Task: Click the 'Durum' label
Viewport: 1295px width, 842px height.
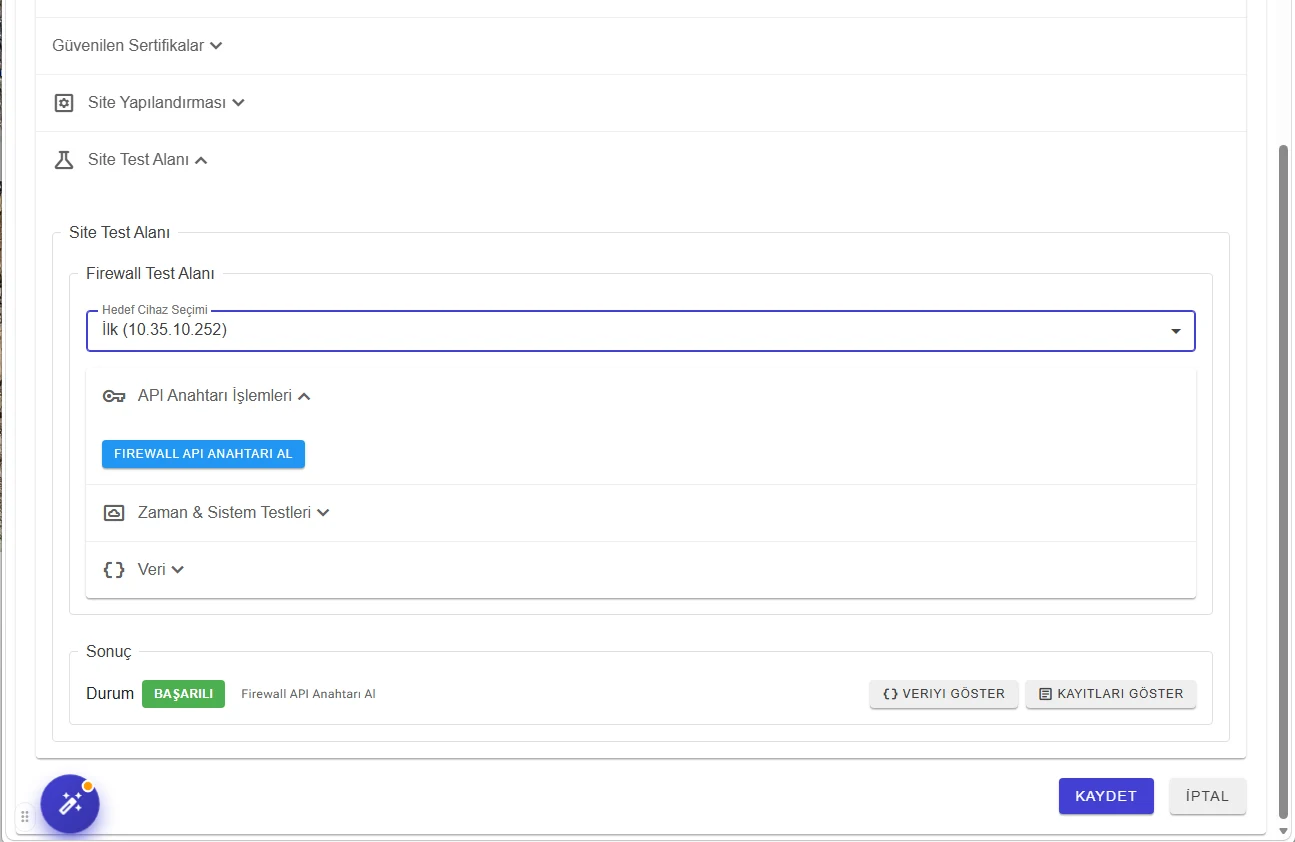Action: click(110, 694)
